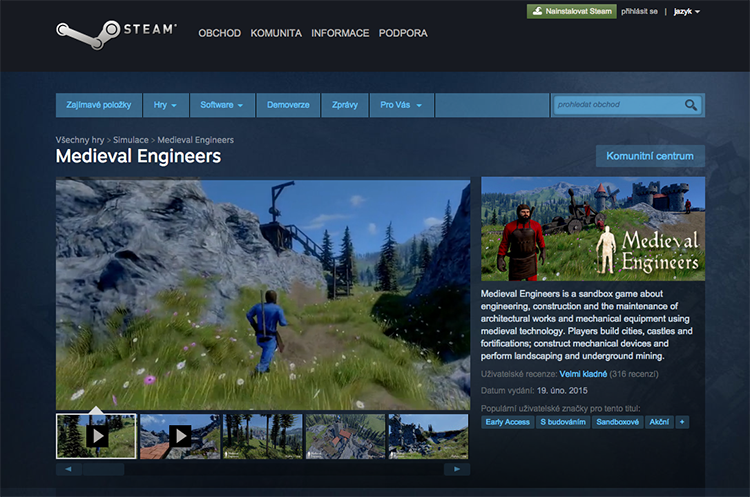Screen dimensions: 750x497
Task: Open the jazyk language dropdown
Action: pos(683,11)
